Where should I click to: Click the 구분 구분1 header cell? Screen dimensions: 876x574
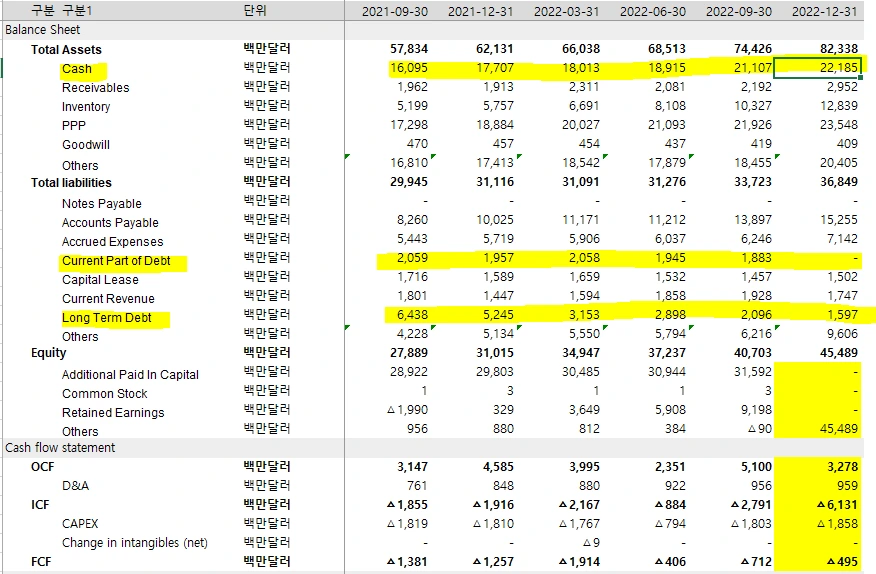(x=61, y=11)
